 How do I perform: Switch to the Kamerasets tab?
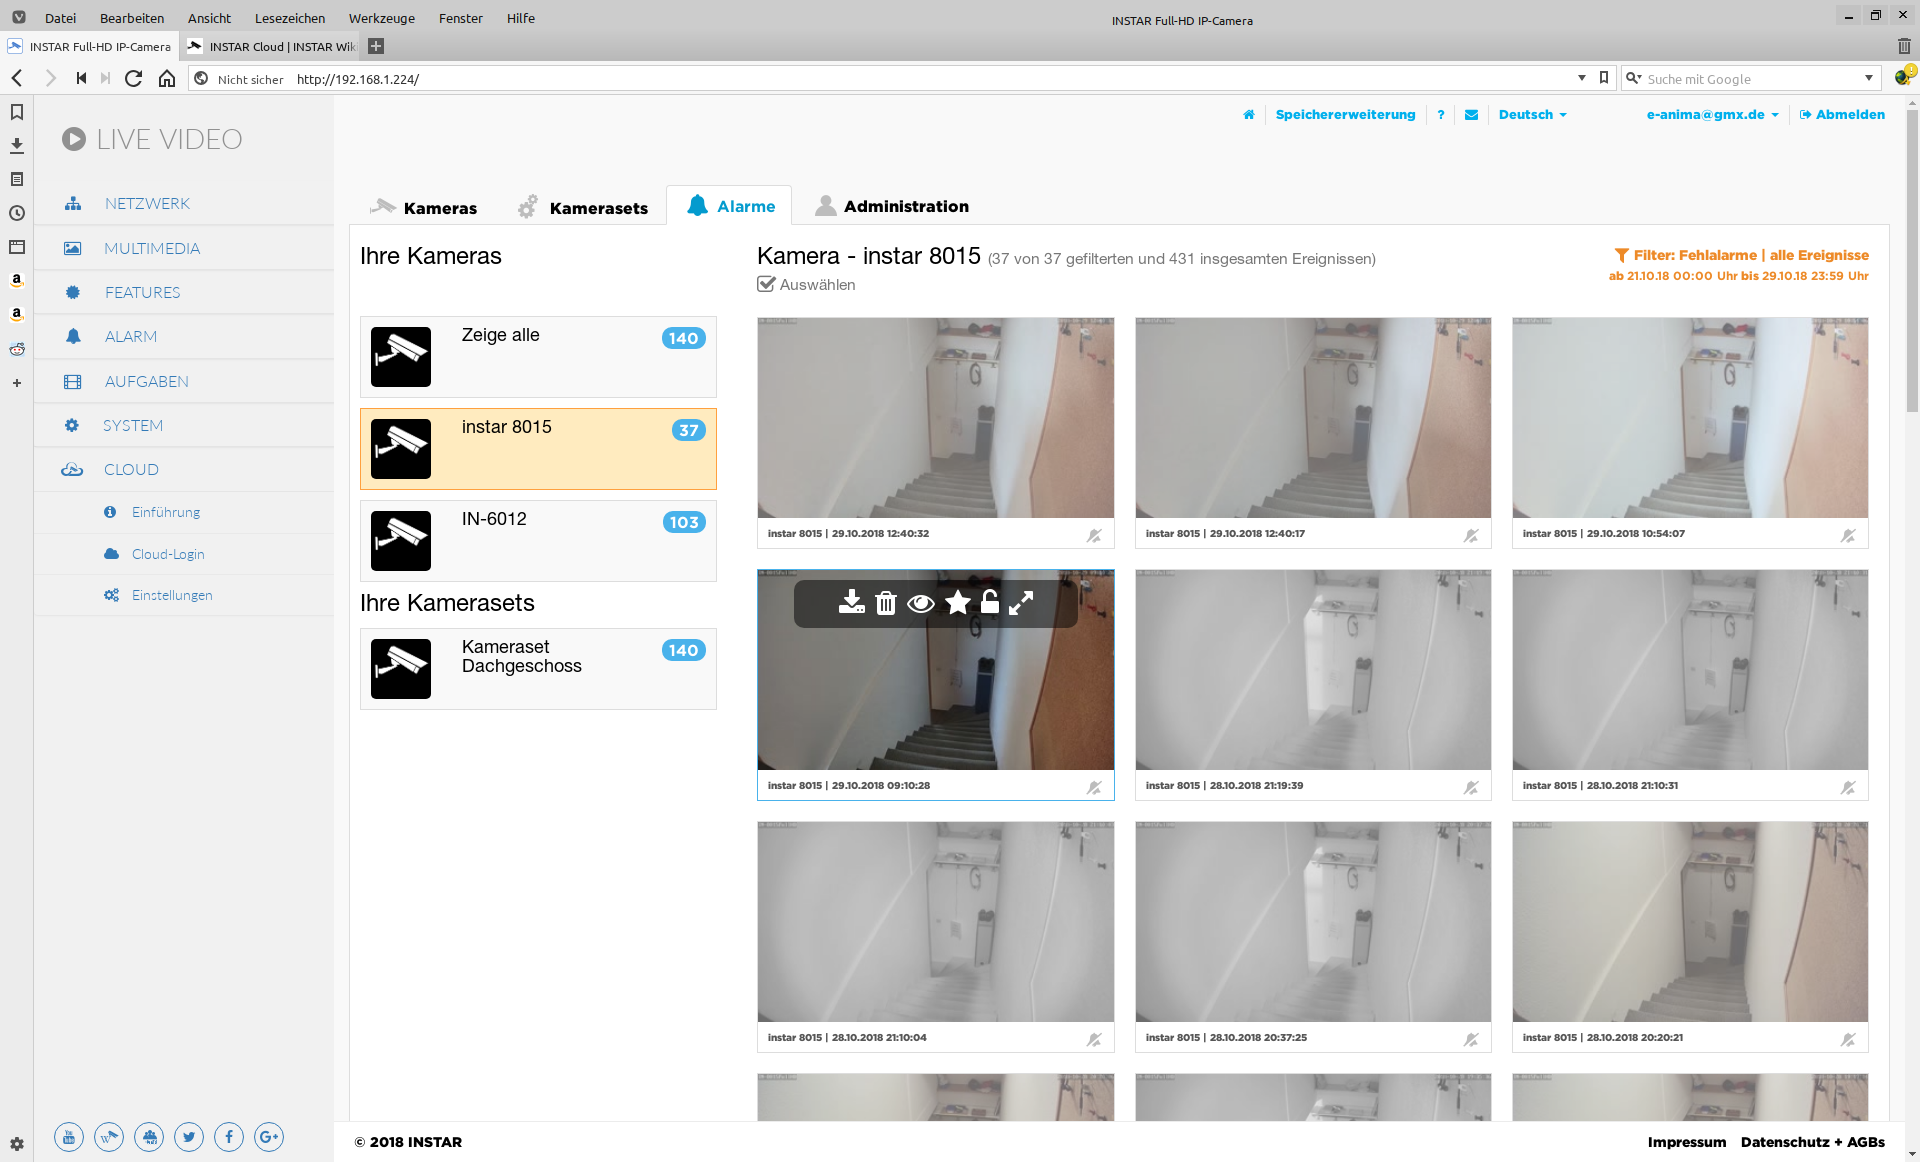point(583,207)
